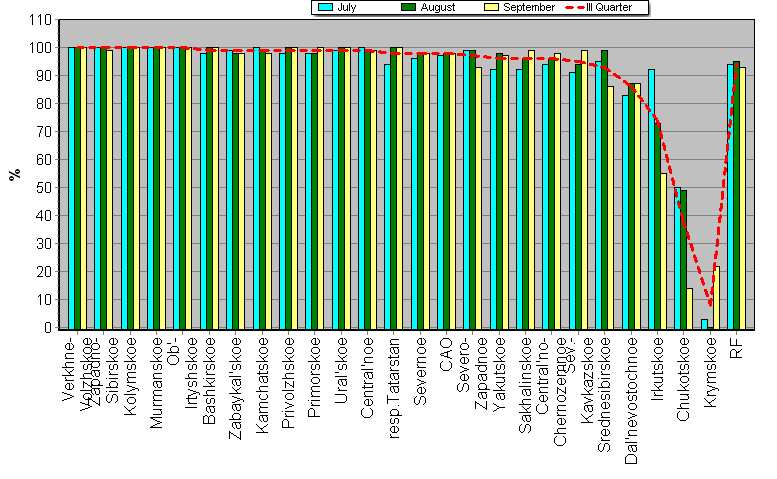Image resolution: width=777 pixels, height=479 pixels.
Task: Click the '%' y-axis title
Action: pos(15,174)
